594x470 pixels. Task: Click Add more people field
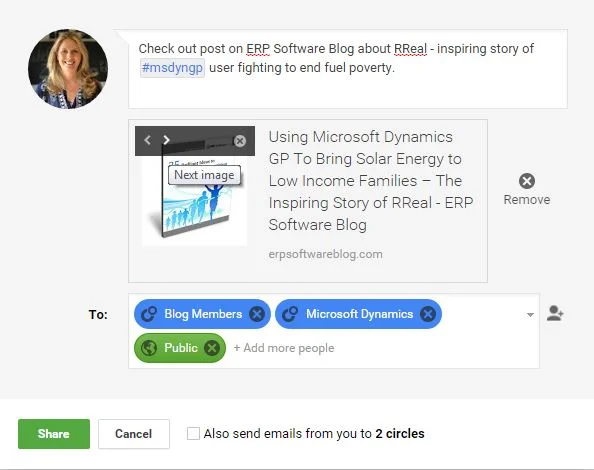[284, 348]
